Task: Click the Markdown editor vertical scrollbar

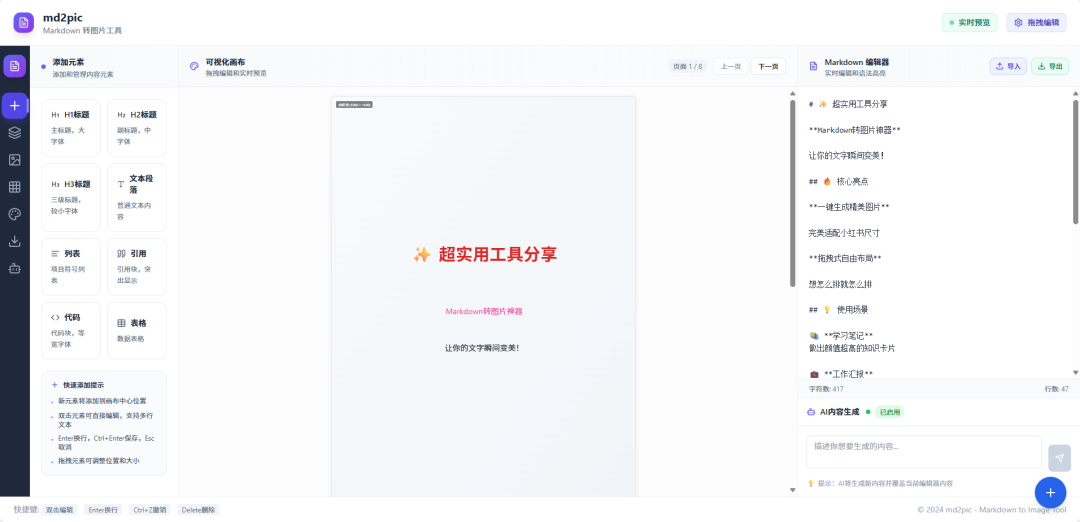Action: click(x=1075, y=162)
